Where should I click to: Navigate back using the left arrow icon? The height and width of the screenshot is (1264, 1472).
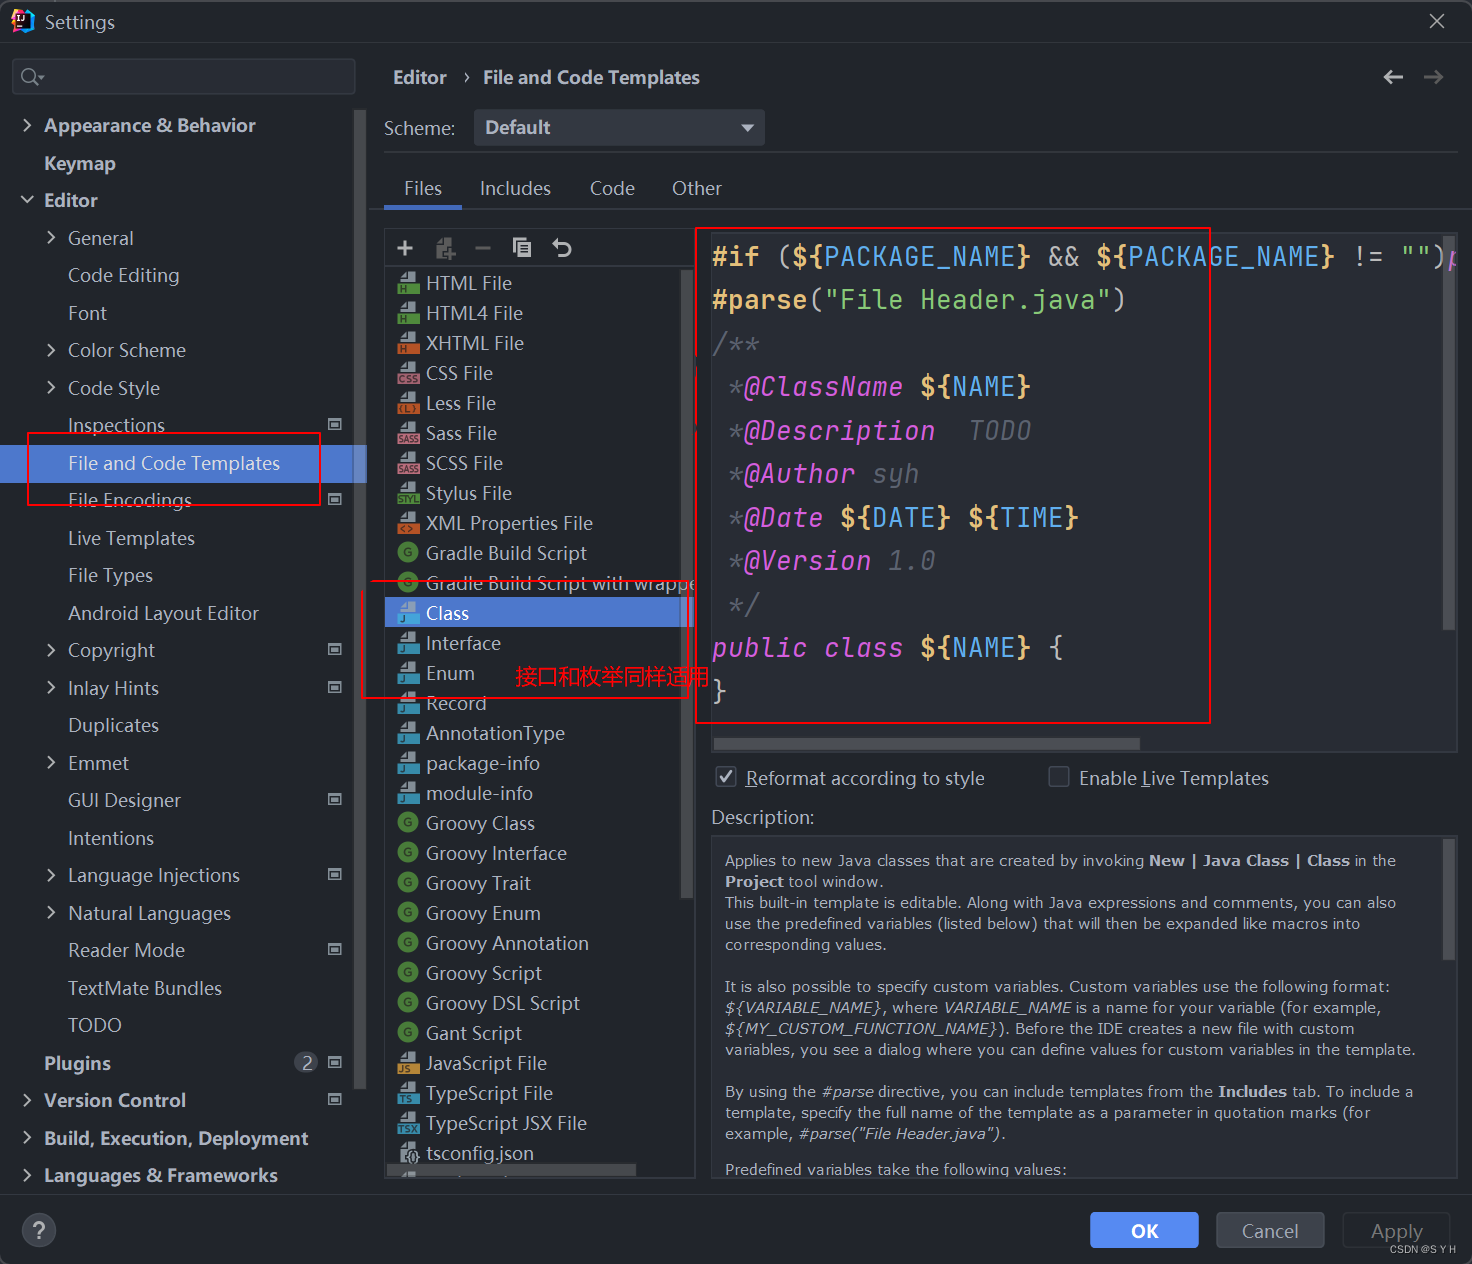click(x=1393, y=76)
